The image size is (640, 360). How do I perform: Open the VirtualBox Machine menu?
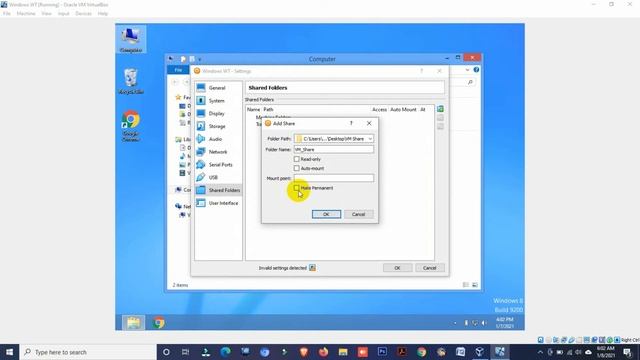(x=26, y=13)
